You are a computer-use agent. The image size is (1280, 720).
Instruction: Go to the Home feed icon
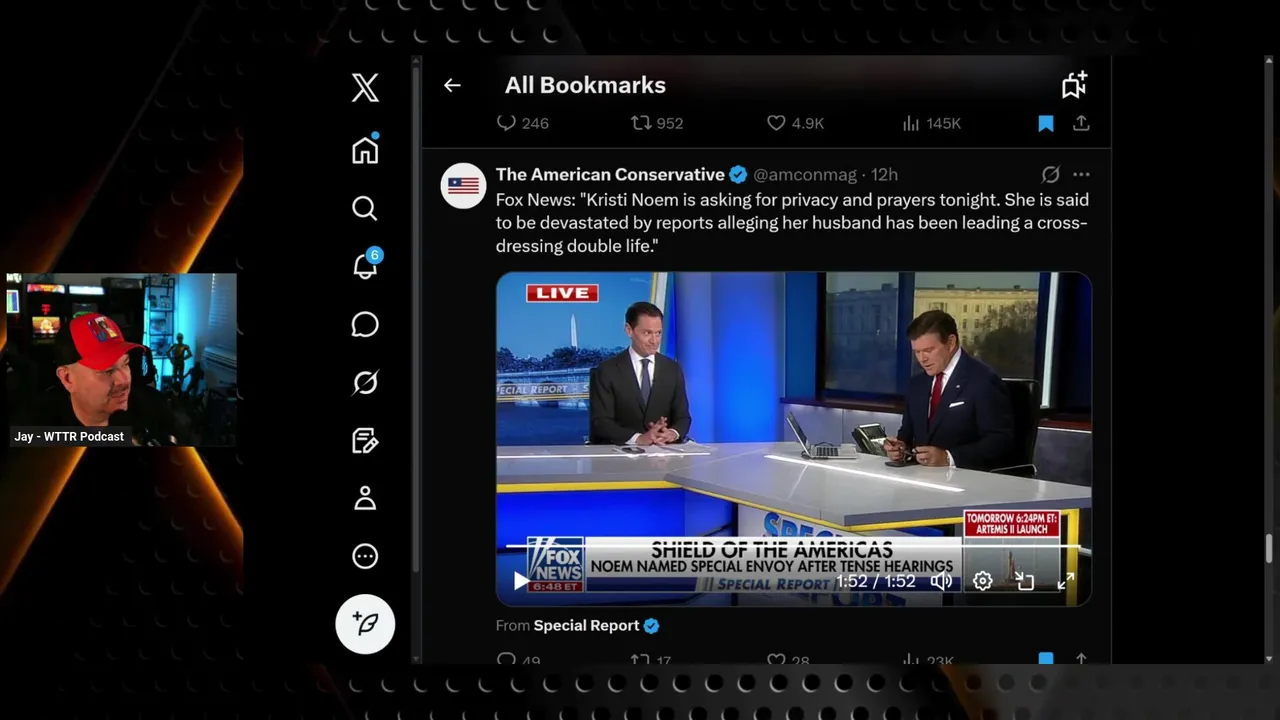click(x=365, y=150)
